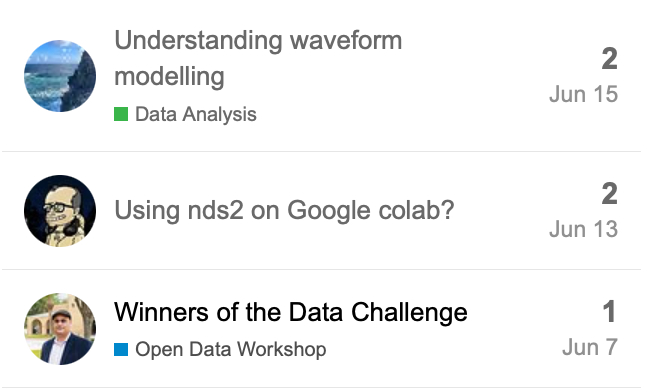This screenshot has width=670, height=388.
Task: Click the blue Open Data Workshop square
Action: [x=121, y=349]
